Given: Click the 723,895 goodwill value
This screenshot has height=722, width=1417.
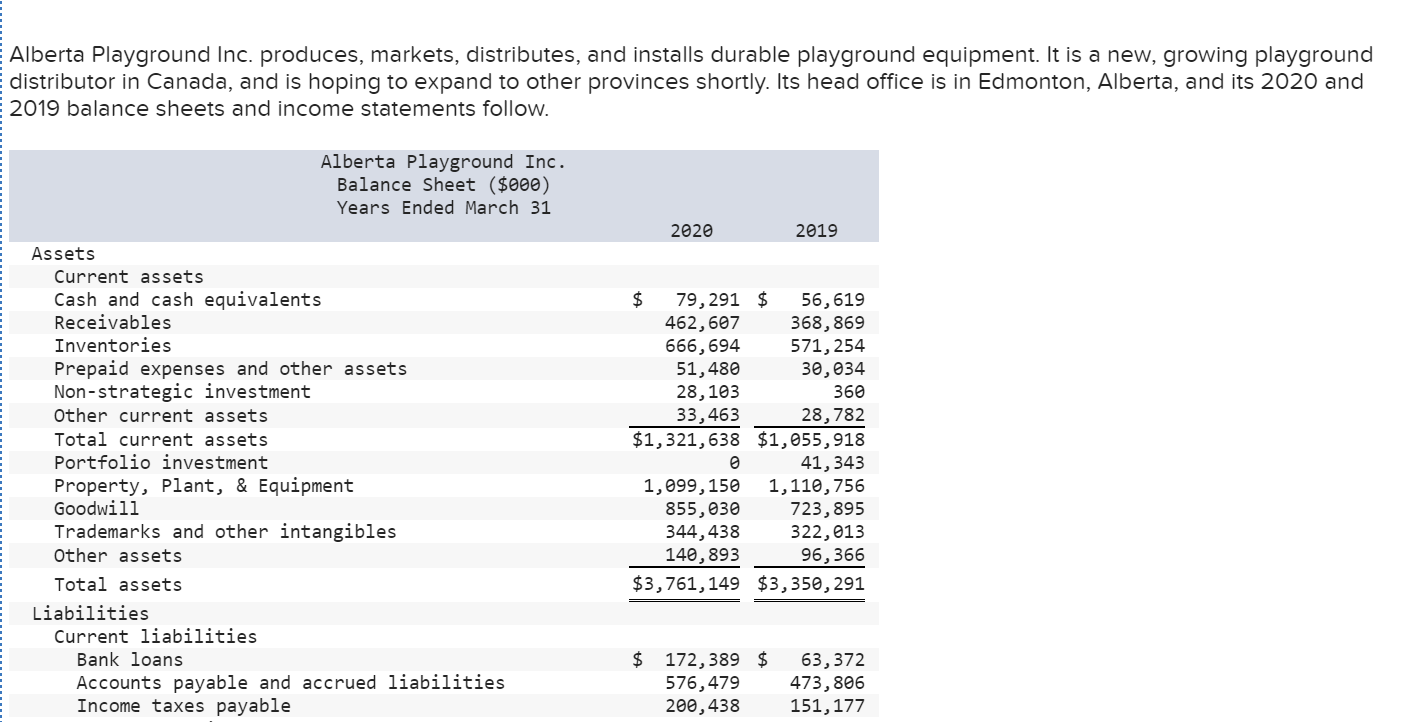Looking at the screenshot, I should [x=828, y=509].
